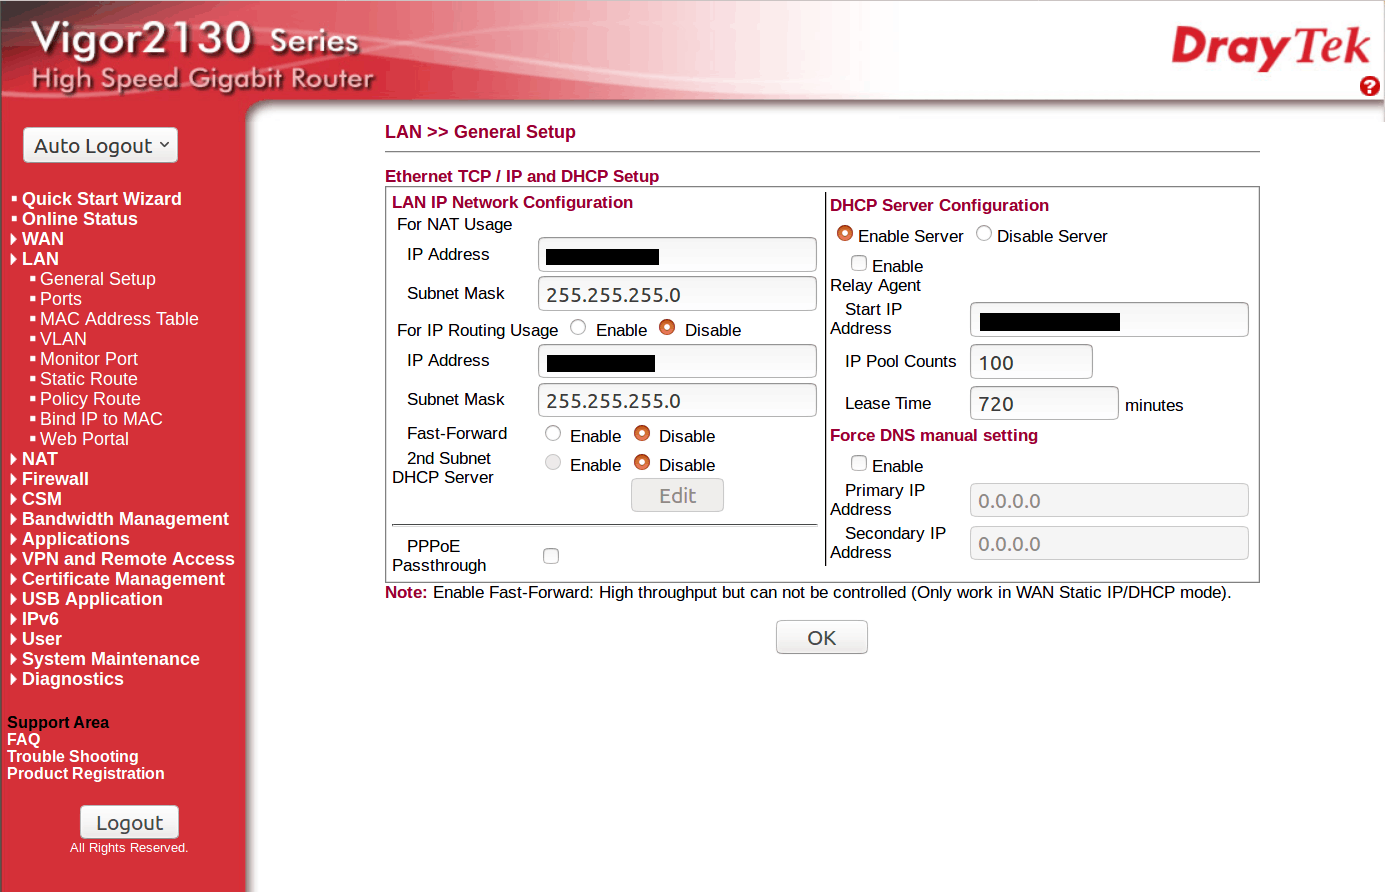Click the OK button
Viewport: 1385px width, 892px height.
(x=822, y=637)
